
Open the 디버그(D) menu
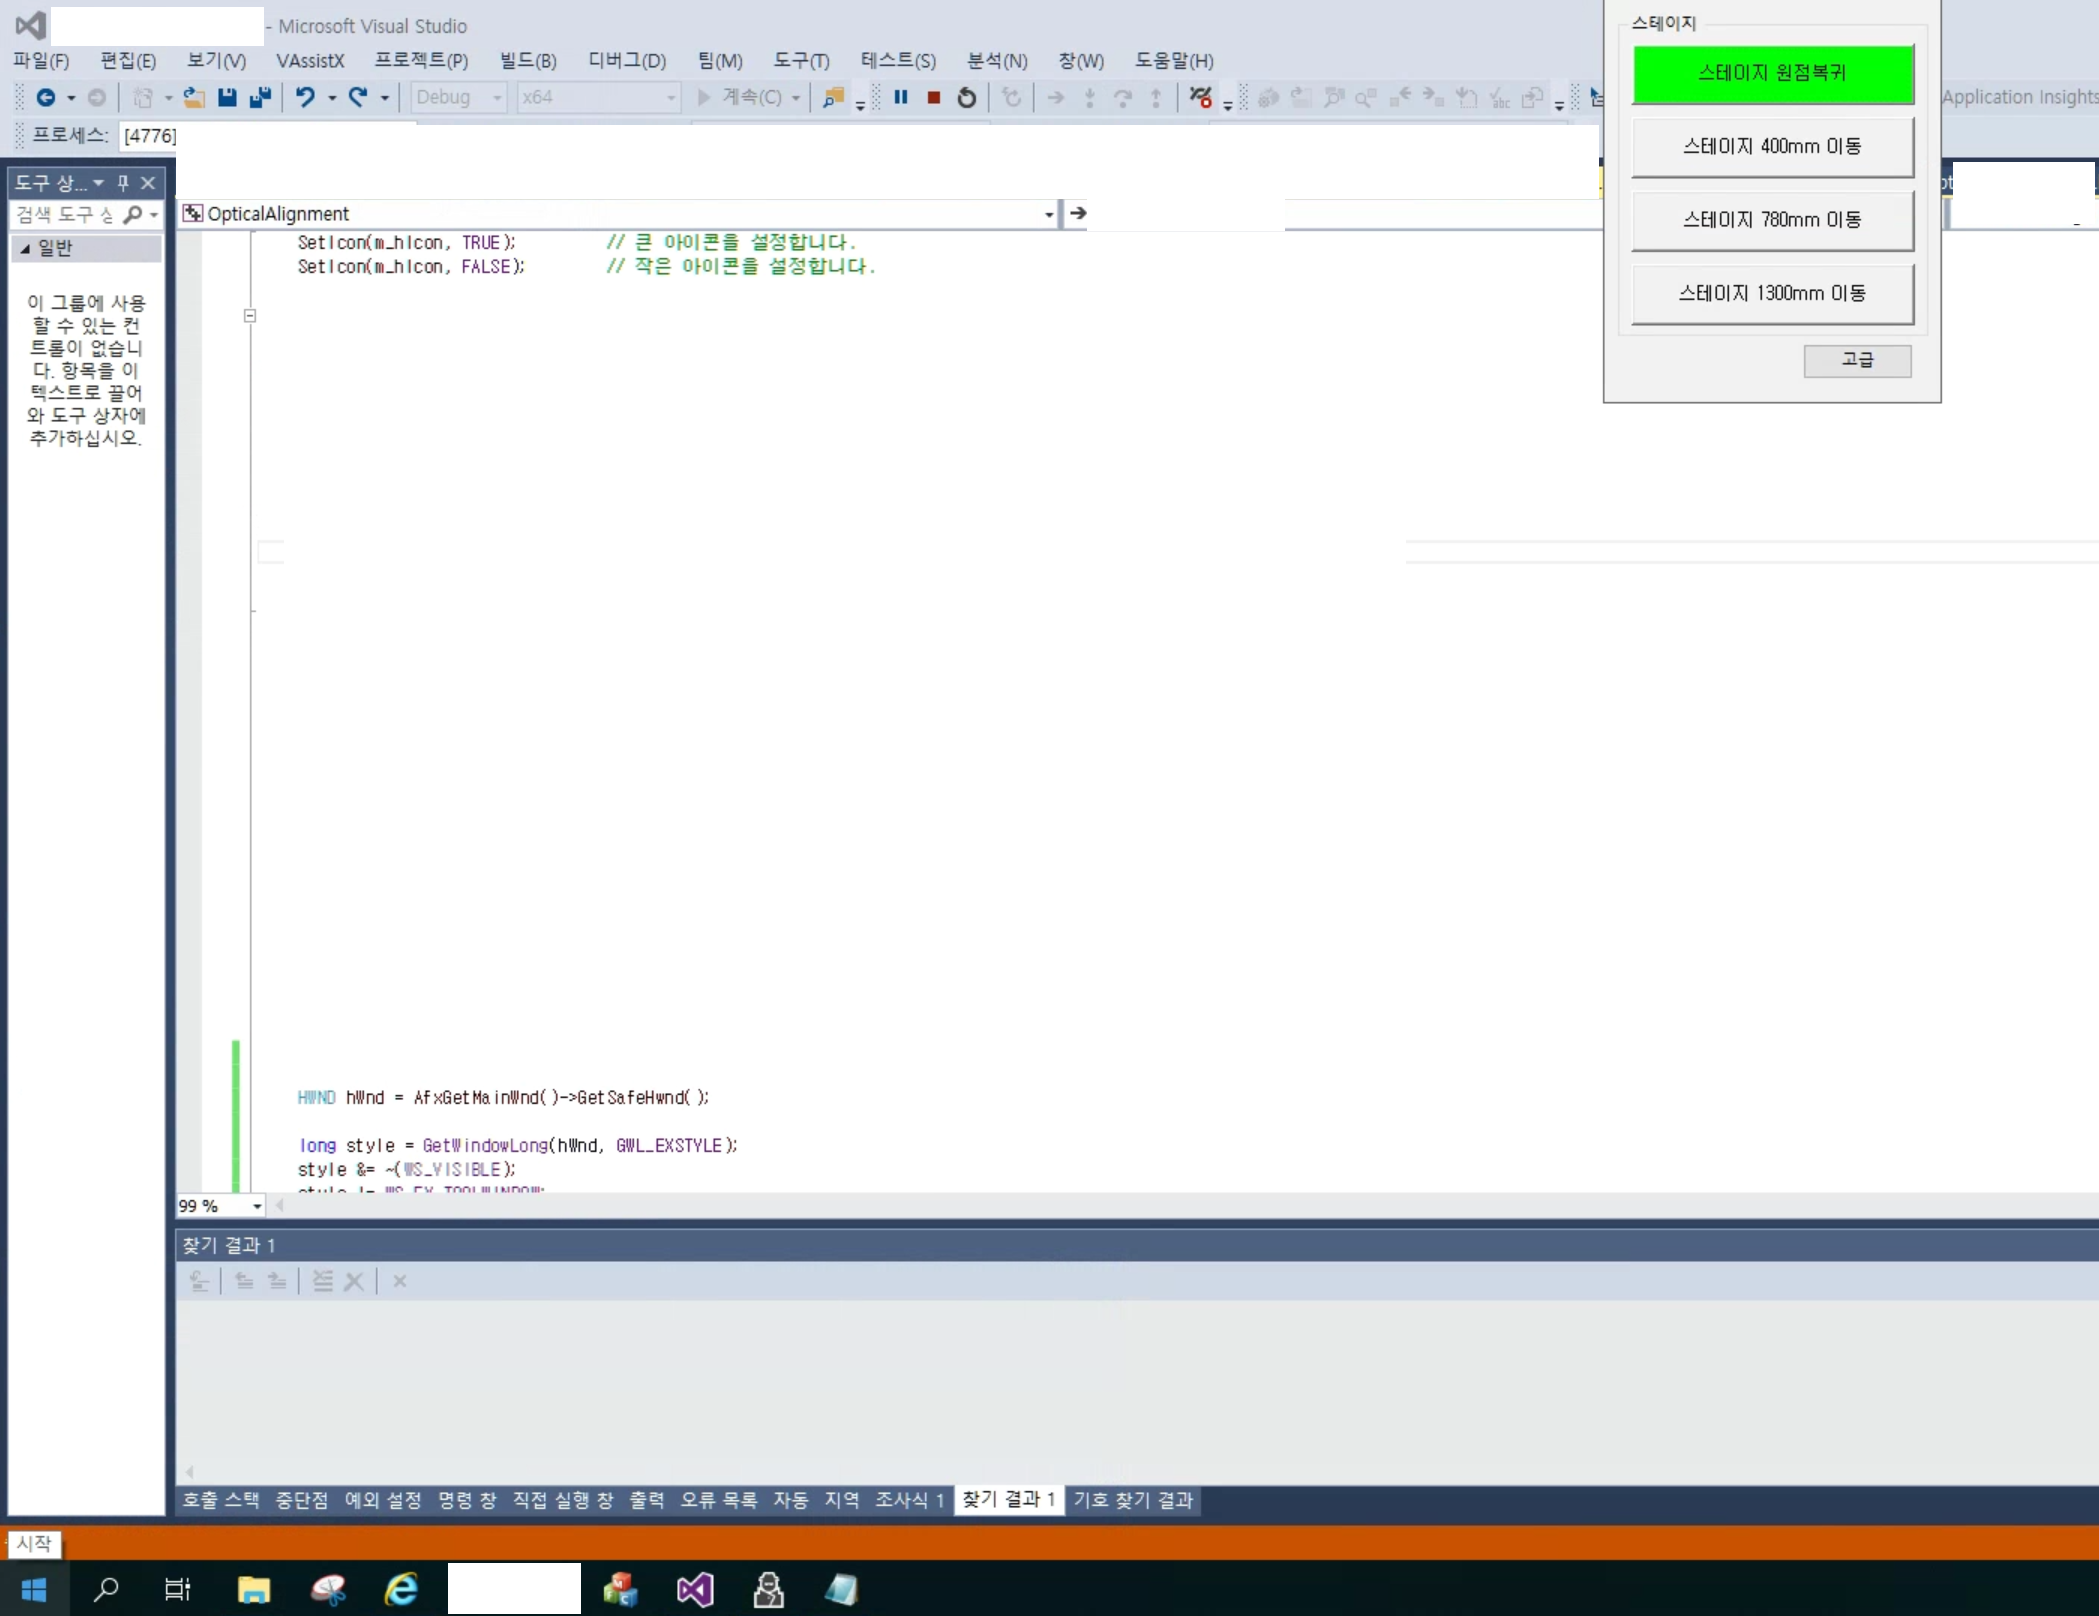626,61
